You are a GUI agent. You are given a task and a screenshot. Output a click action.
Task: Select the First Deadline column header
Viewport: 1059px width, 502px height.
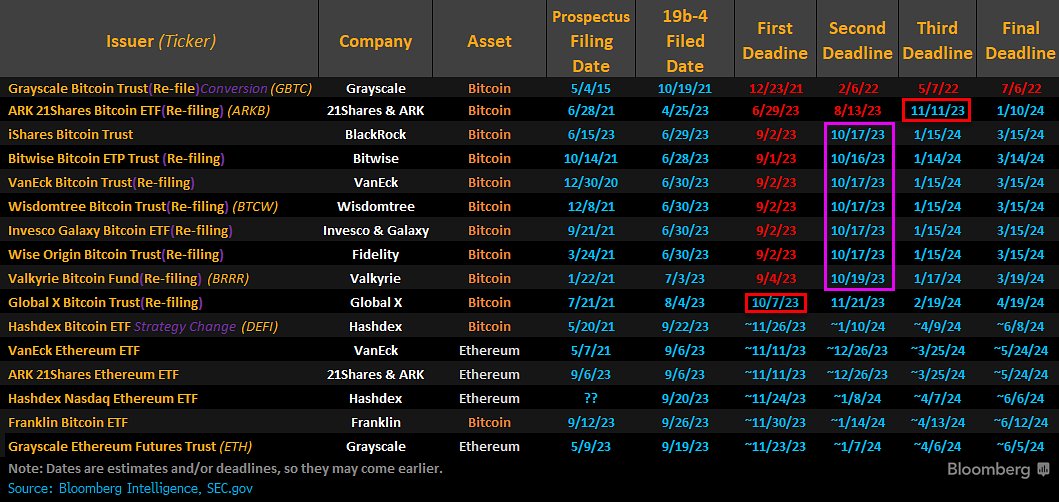point(775,41)
